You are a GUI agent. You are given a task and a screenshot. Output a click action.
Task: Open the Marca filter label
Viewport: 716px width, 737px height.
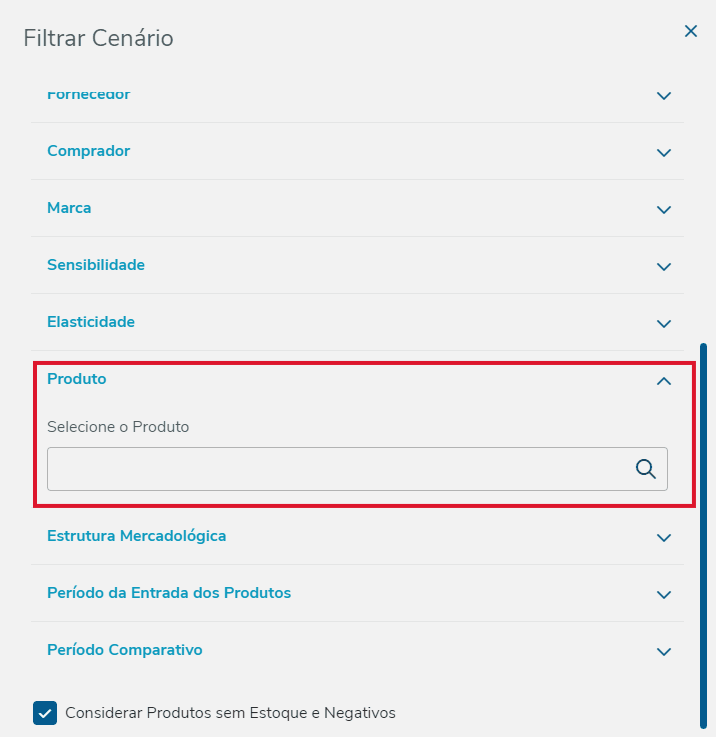(69, 208)
